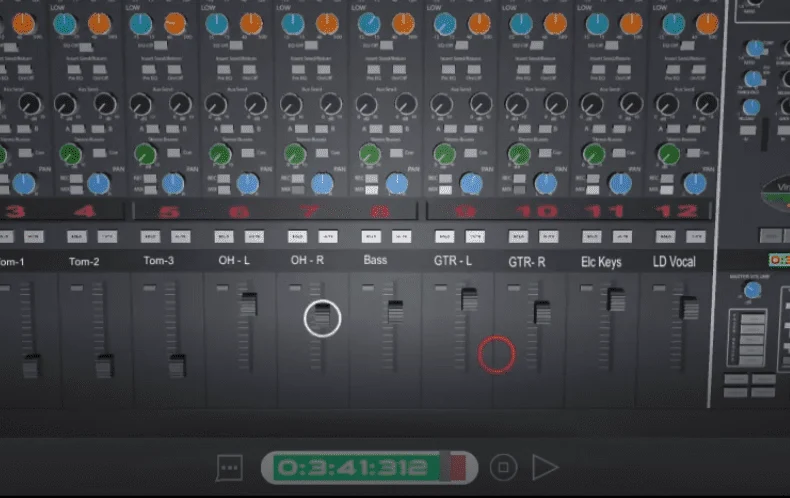Screen dimensions: 790x498
Task: Click the green stereo busses knob on GTR- R
Action: click(518, 154)
